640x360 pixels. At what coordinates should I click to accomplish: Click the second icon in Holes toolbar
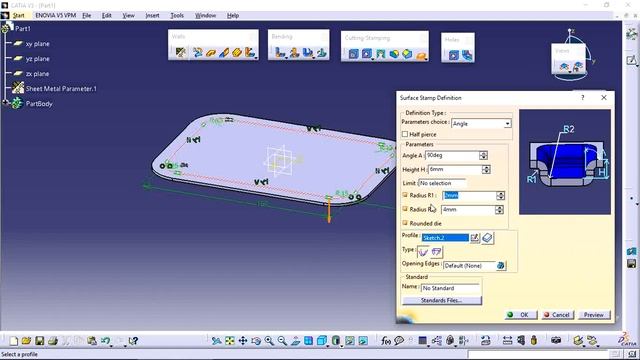tap(467, 55)
